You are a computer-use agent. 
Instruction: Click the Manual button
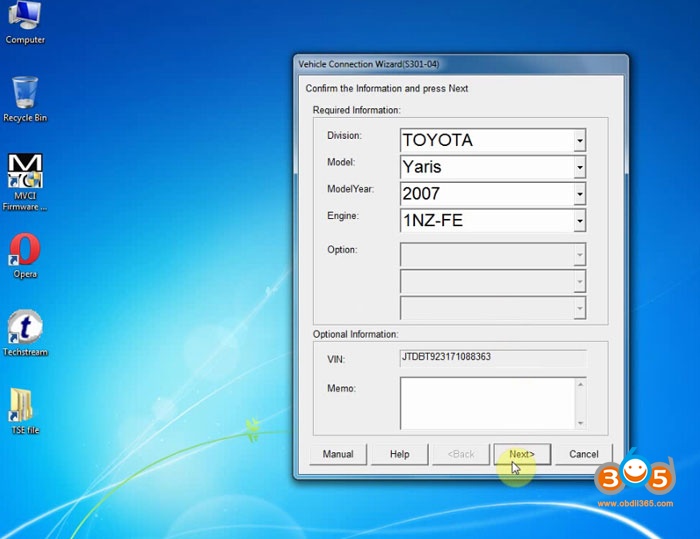coord(338,454)
